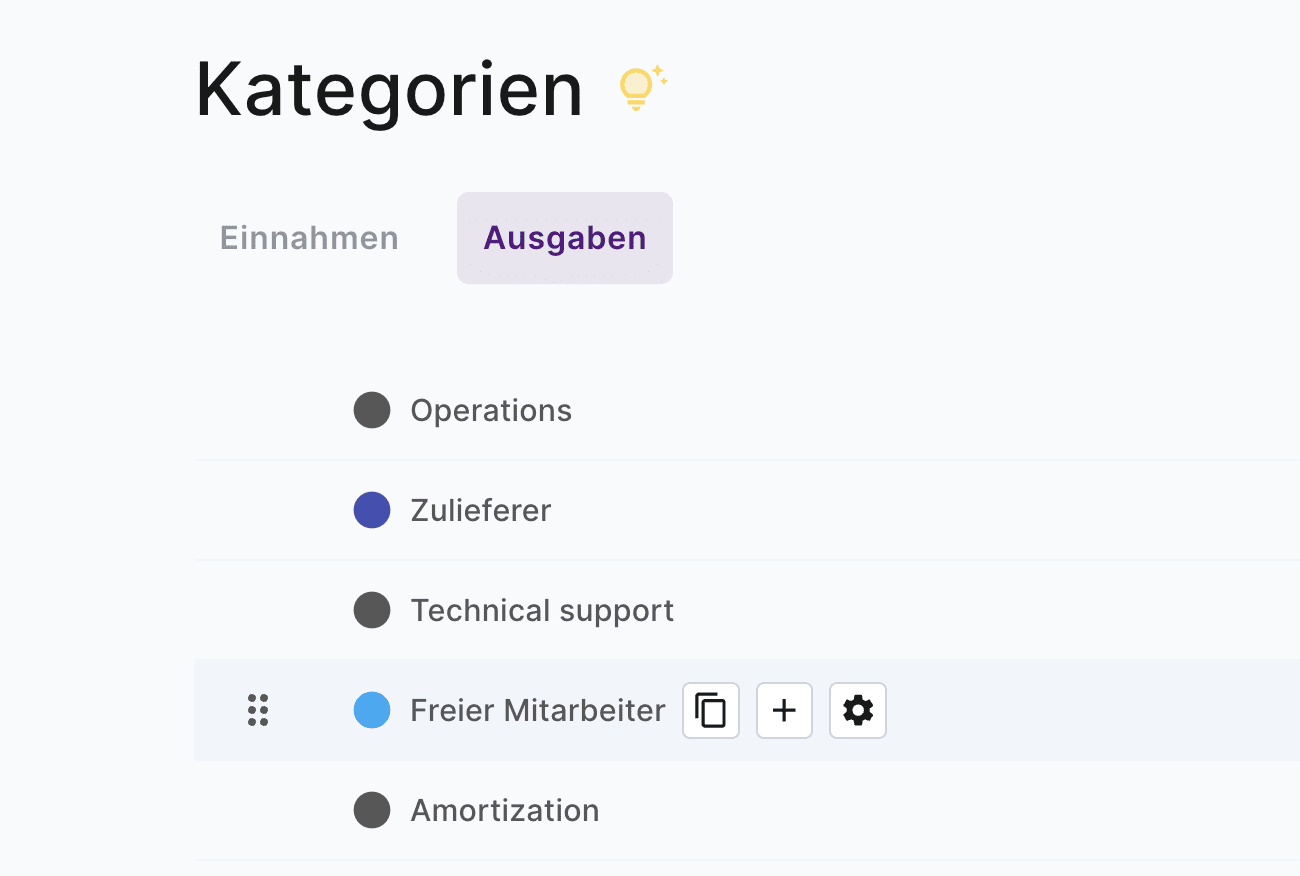Duplicate the Freier Mitarbeiter category
1300x876 pixels.
(710, 711)
